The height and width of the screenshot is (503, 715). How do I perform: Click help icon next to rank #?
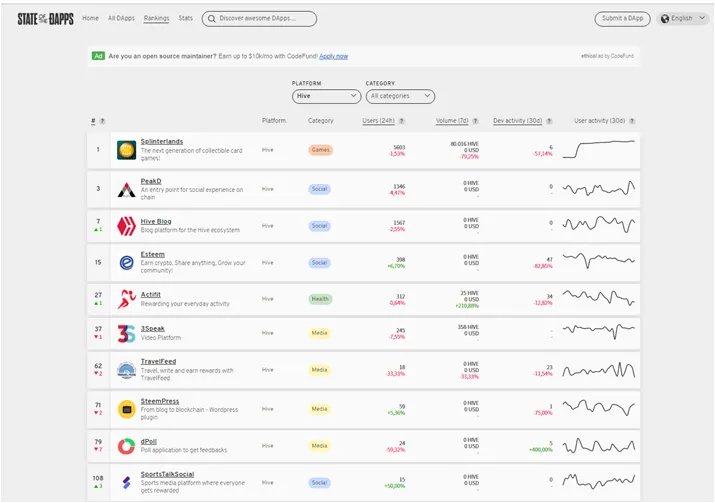click(x=103, y=121)
